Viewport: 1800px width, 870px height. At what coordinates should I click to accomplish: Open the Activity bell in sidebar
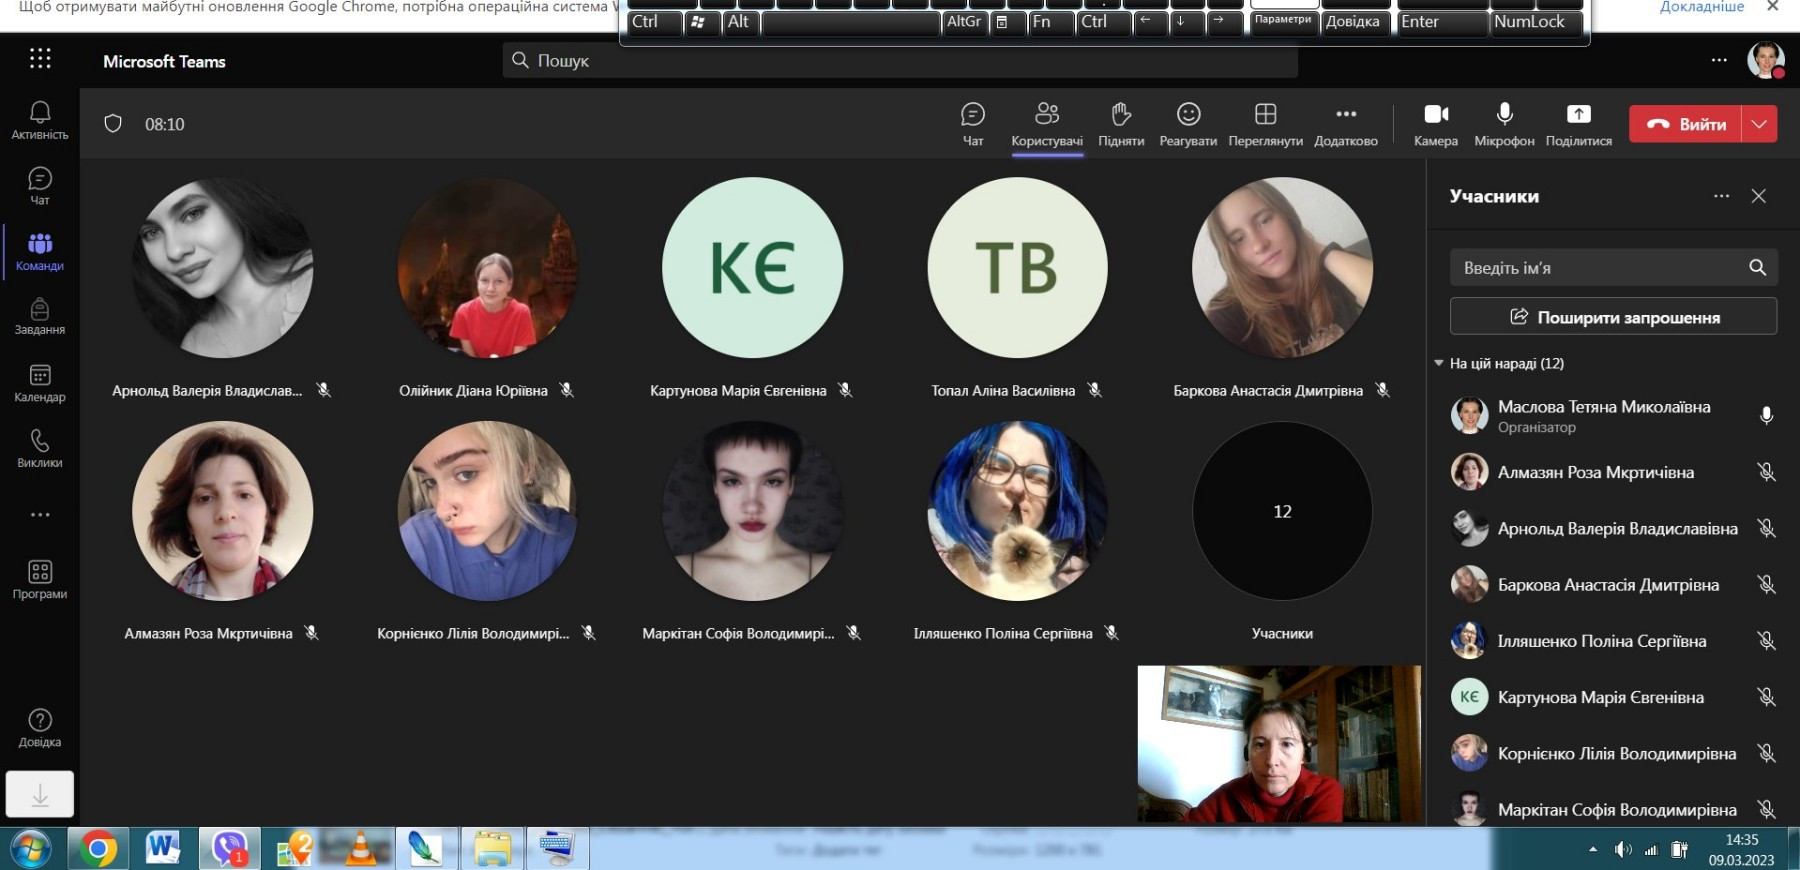click(40, 120)
